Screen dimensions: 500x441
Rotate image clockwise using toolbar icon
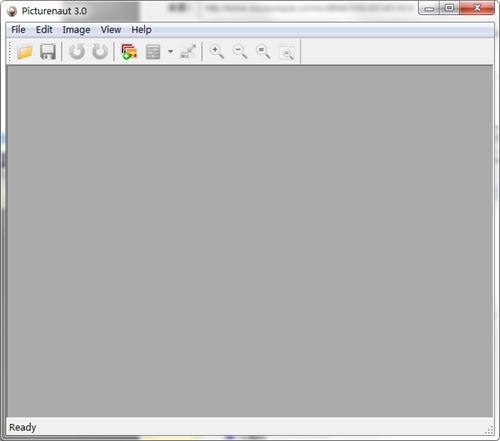pyautogui.click(x=100, y=52)
